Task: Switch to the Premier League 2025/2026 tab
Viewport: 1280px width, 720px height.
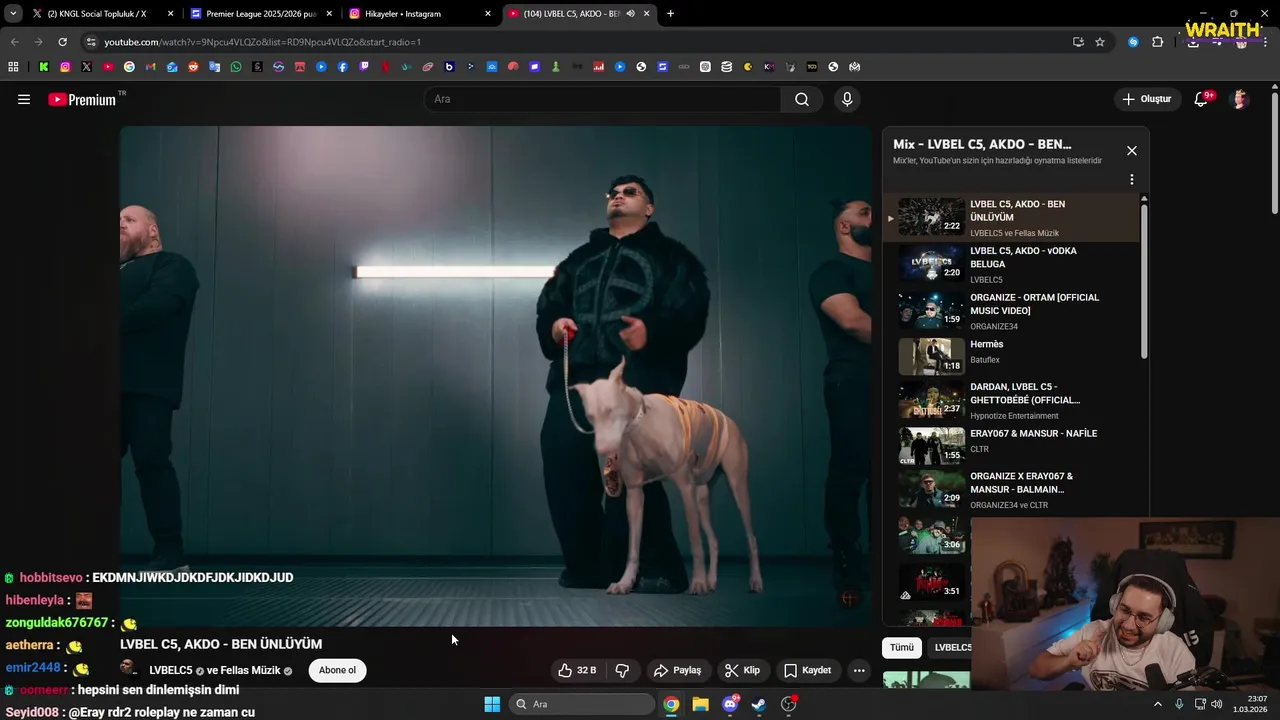Action: click(x=260, y=14)
